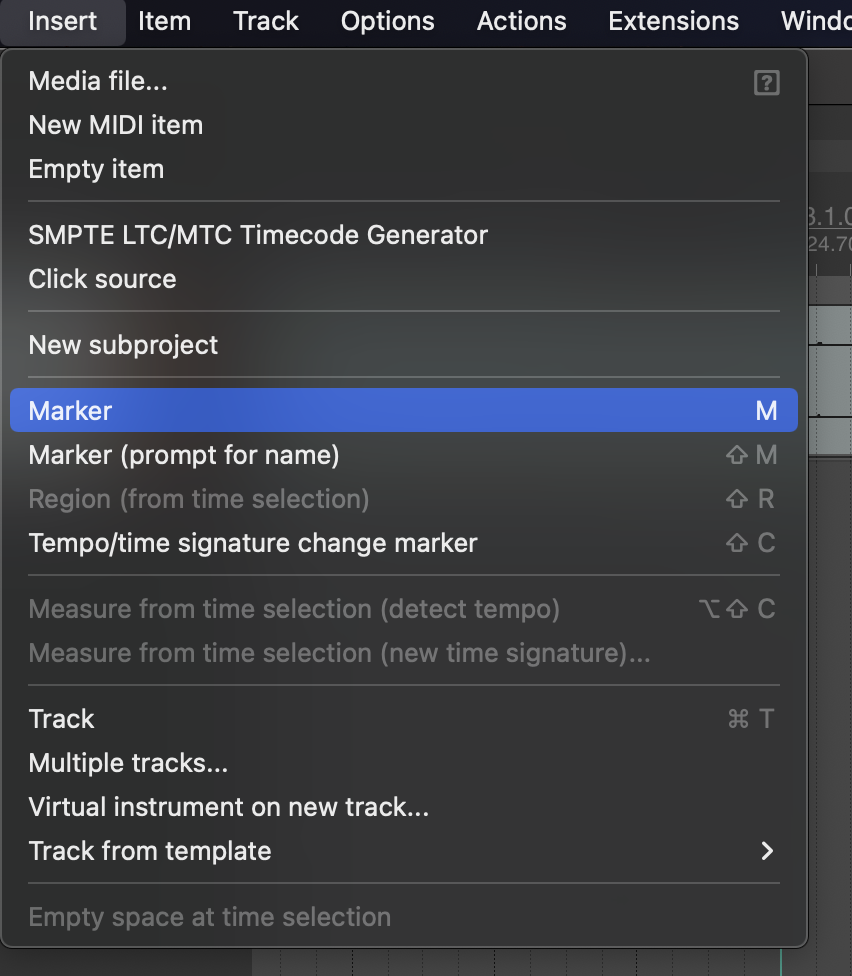Open the Options menu
This screenshot has width=852, height=976.
tap(387, 22)
